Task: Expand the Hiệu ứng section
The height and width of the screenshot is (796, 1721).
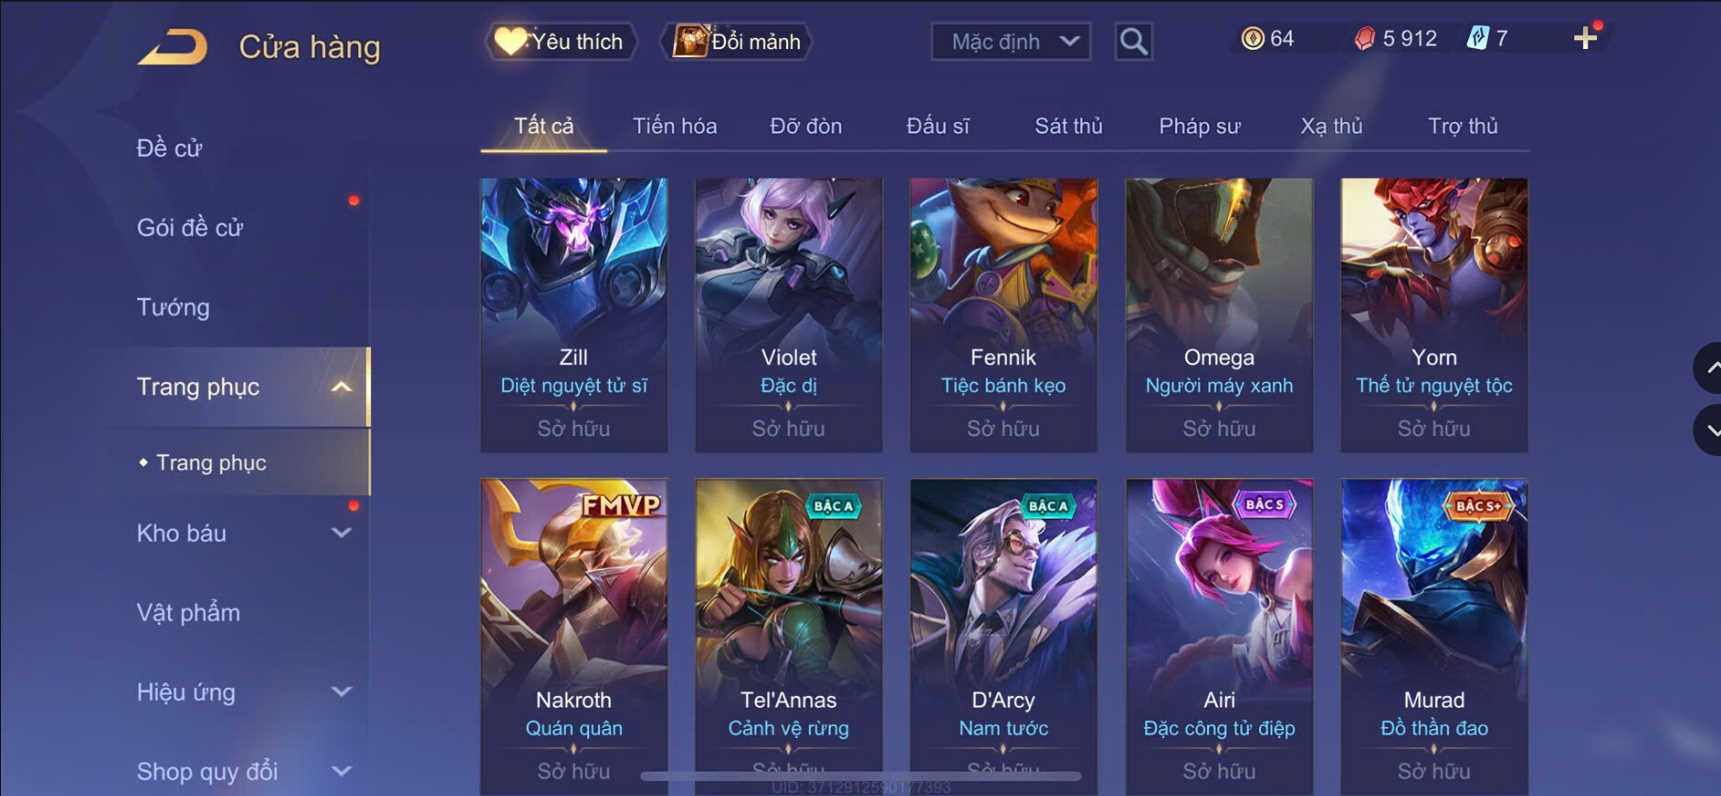Action: pos(341,692)
